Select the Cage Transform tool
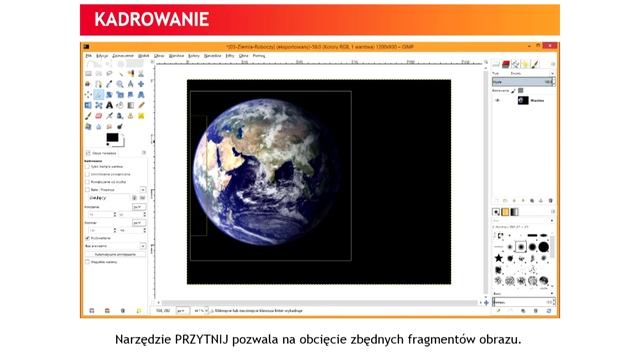 (99, 105)
